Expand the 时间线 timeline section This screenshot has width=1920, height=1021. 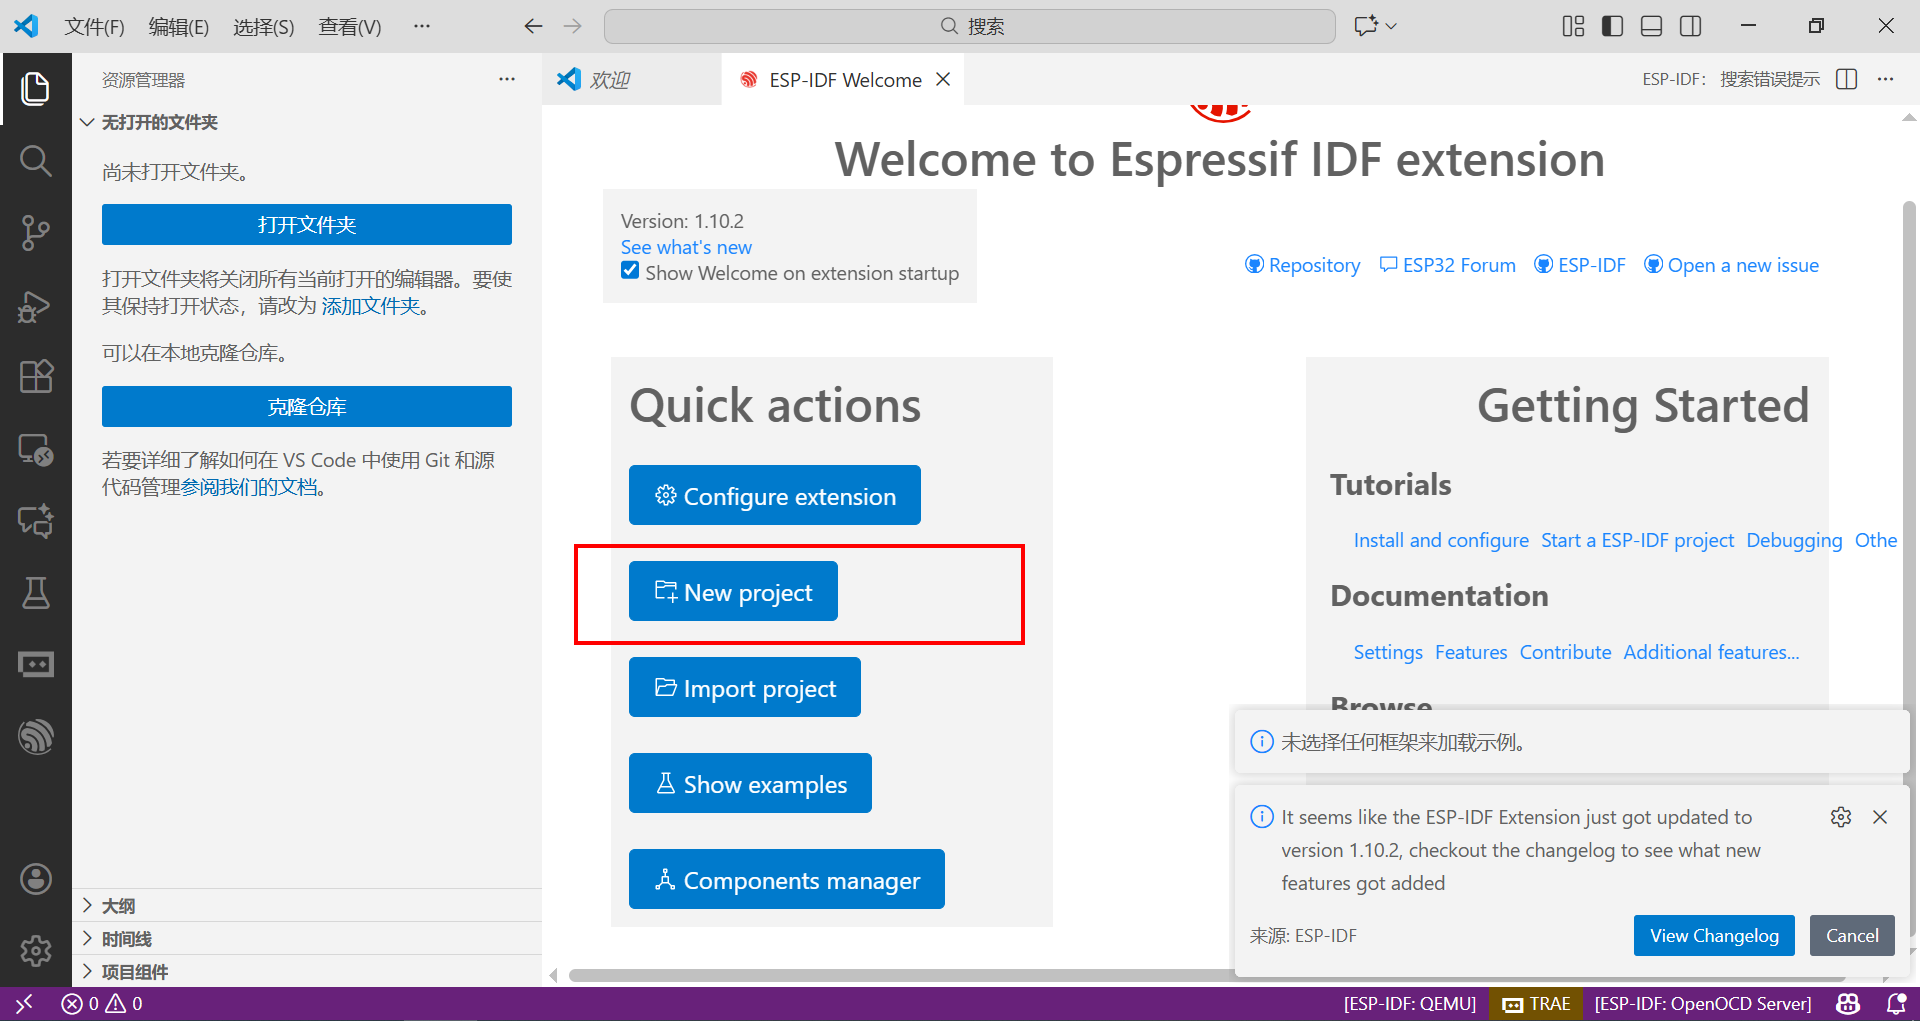tap(307, 938)
